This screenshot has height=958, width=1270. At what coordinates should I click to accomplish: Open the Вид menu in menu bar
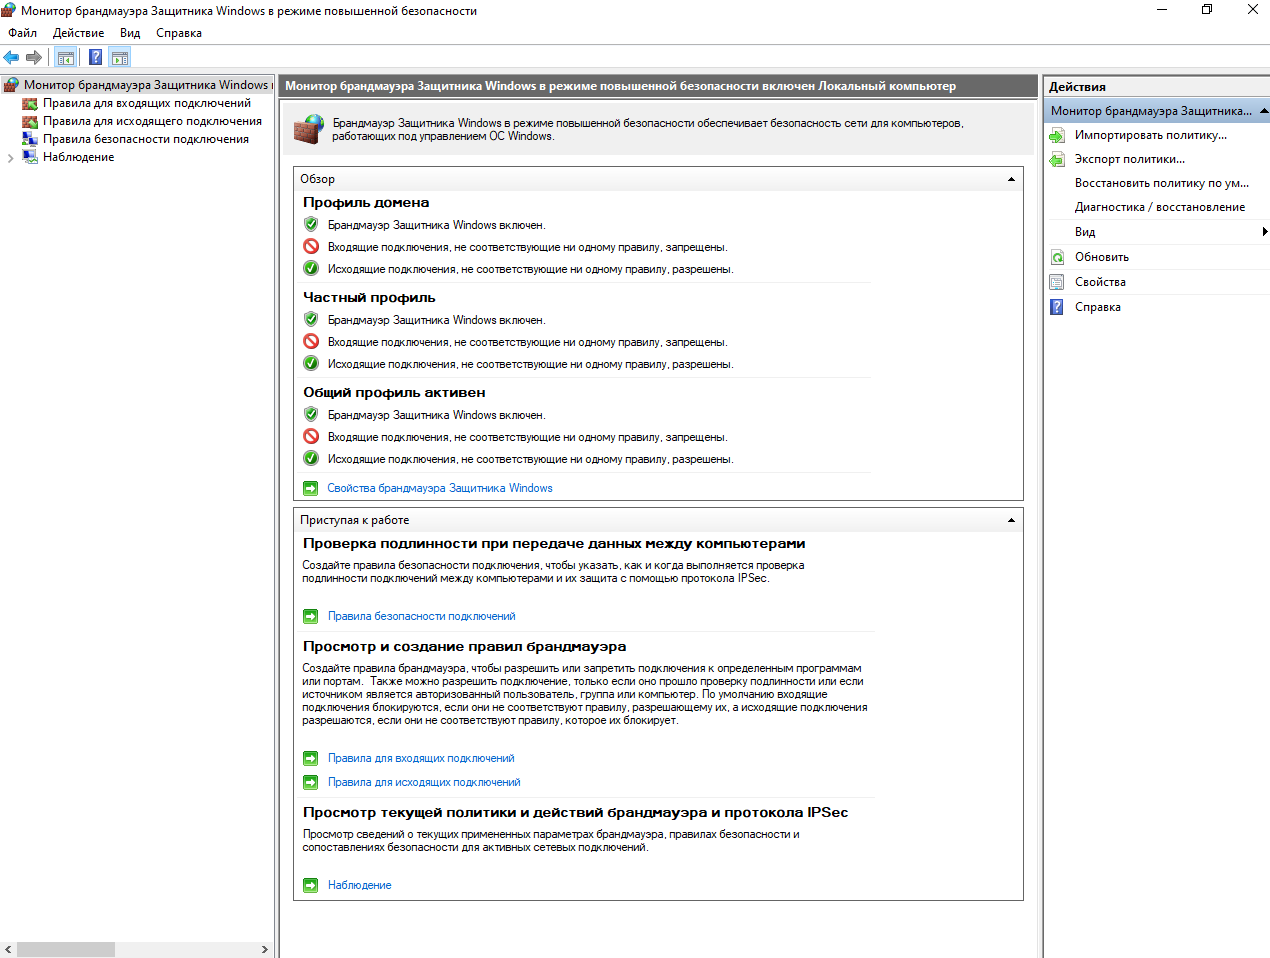tap(130, 33)
